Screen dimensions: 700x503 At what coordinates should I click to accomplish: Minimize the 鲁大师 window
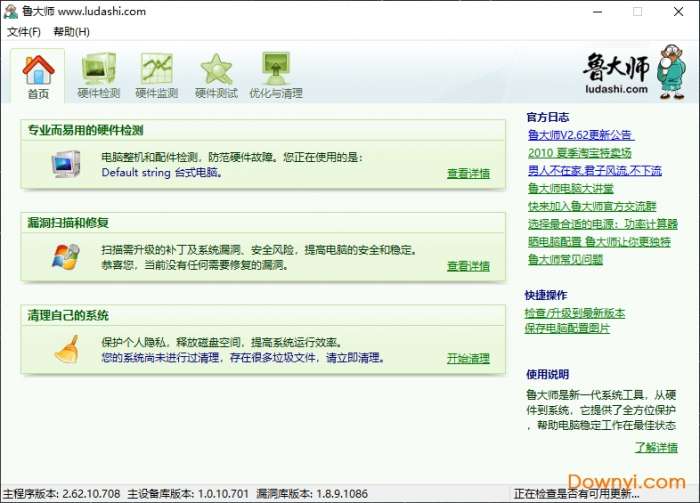(x=597, y=12)
